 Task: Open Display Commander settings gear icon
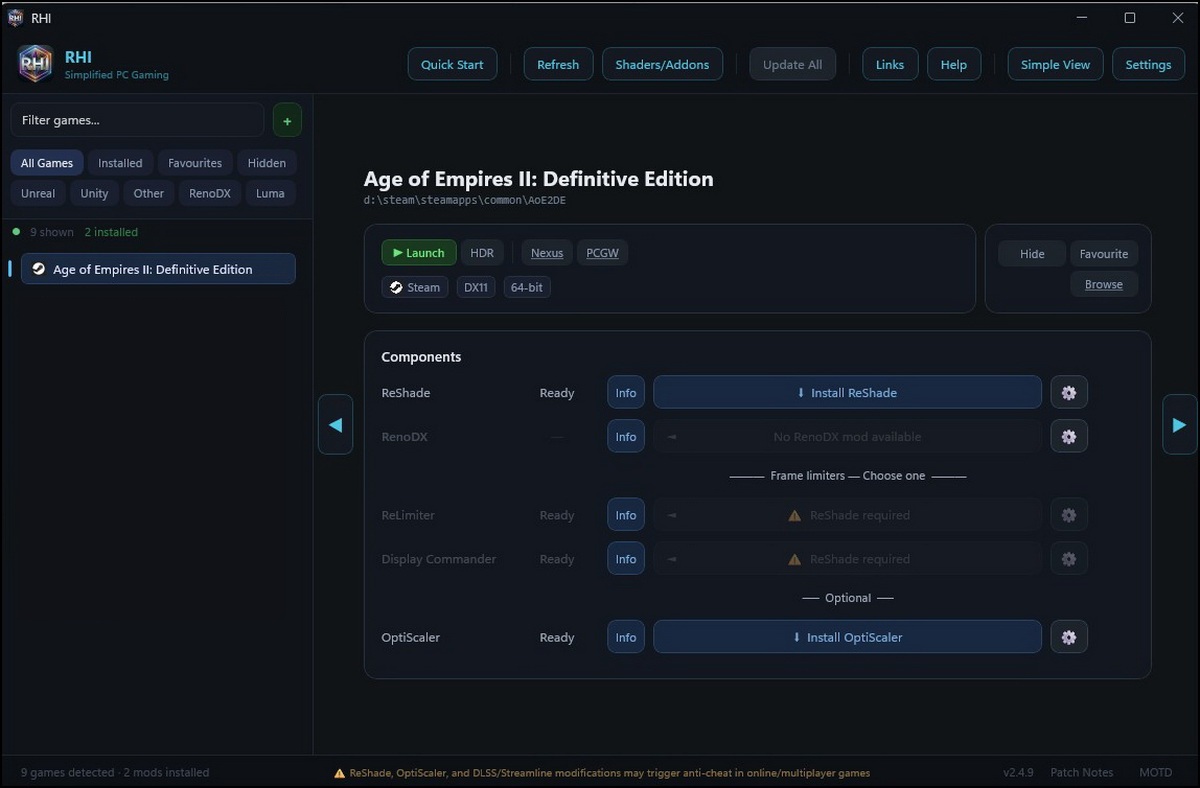[1069, 559]
